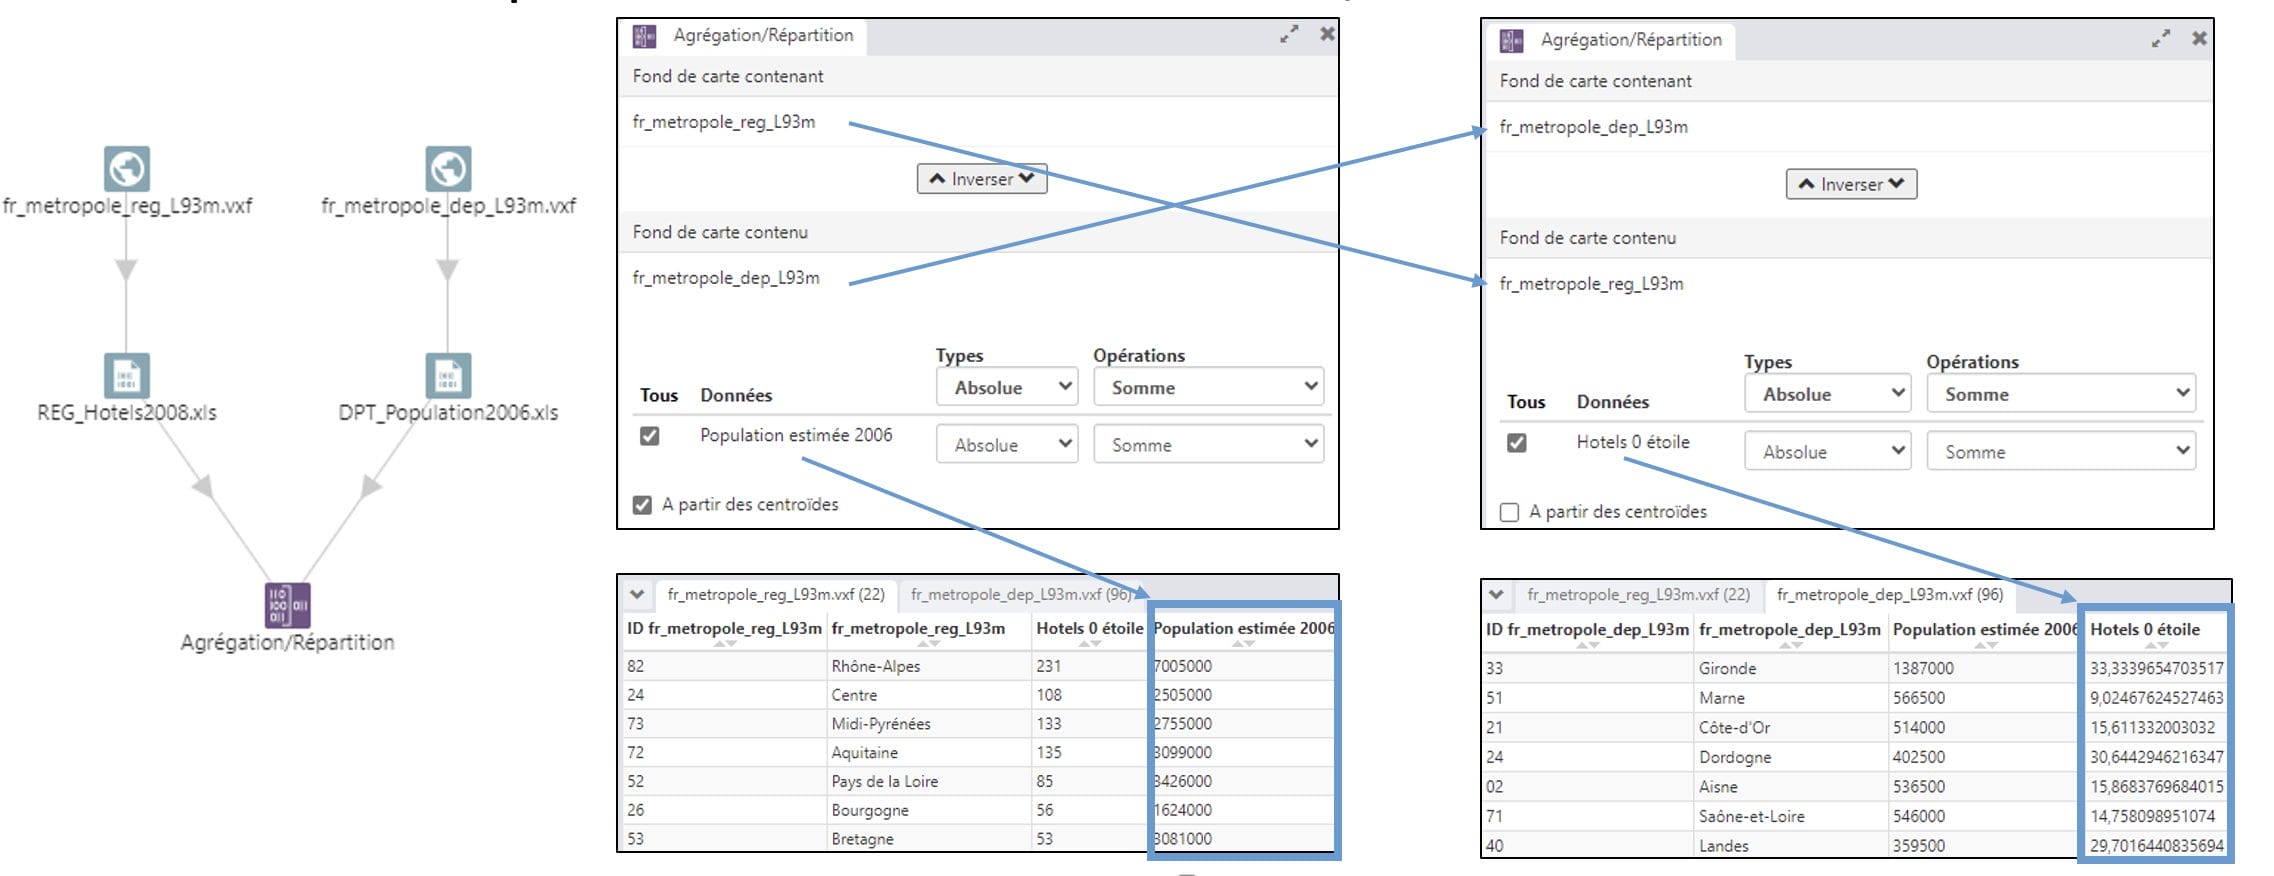Open the header Opérations Somme dropdown in left panel
This screenshot has width=2274, height=876.
1208,387
